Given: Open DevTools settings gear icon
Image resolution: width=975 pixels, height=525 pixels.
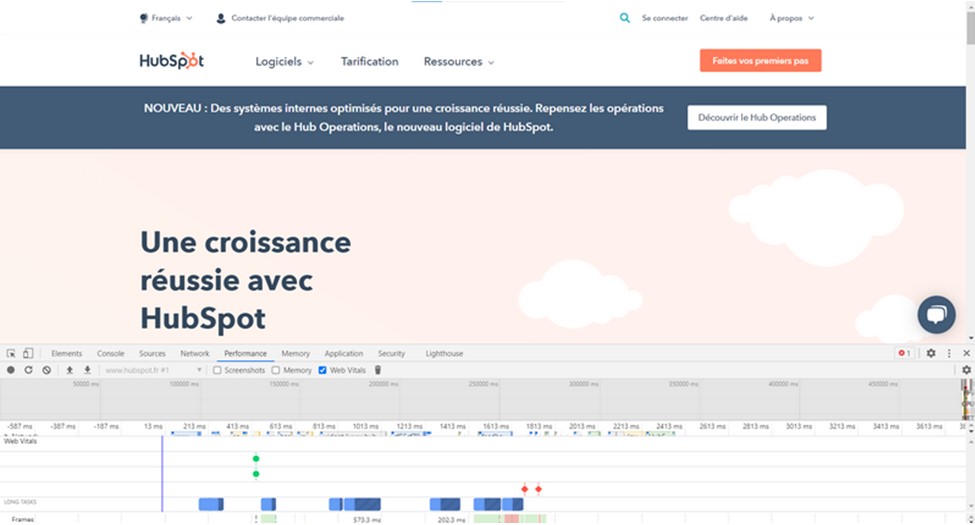Looking at the screenshot, I should (931, 353).
